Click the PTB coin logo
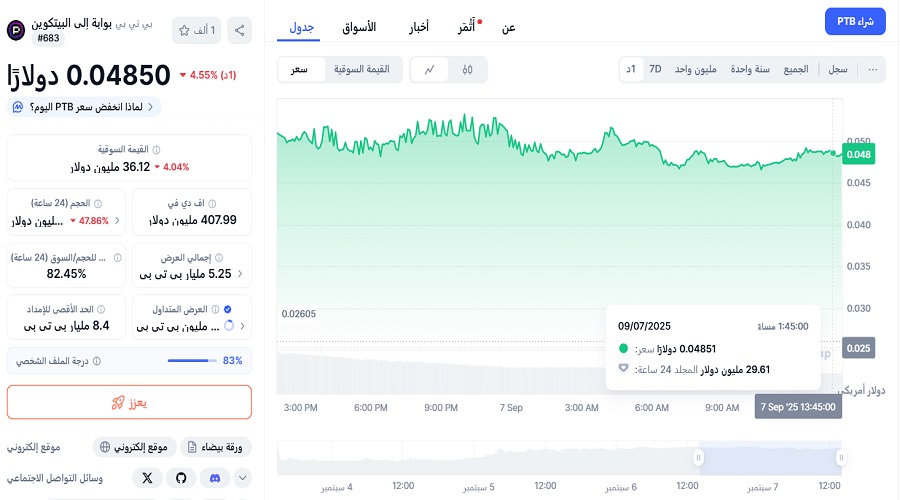This screenshot has width=900, height=500. 16,30
